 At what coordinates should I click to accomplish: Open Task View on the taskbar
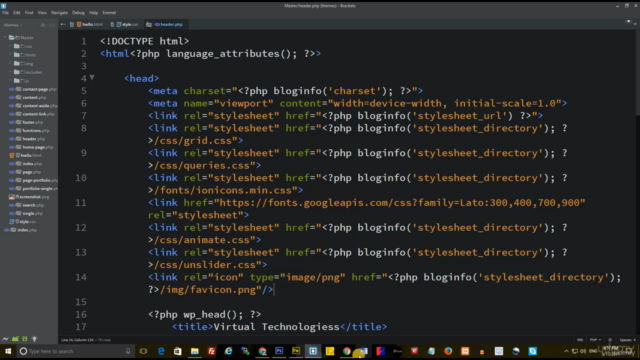[x=143, y=351]
